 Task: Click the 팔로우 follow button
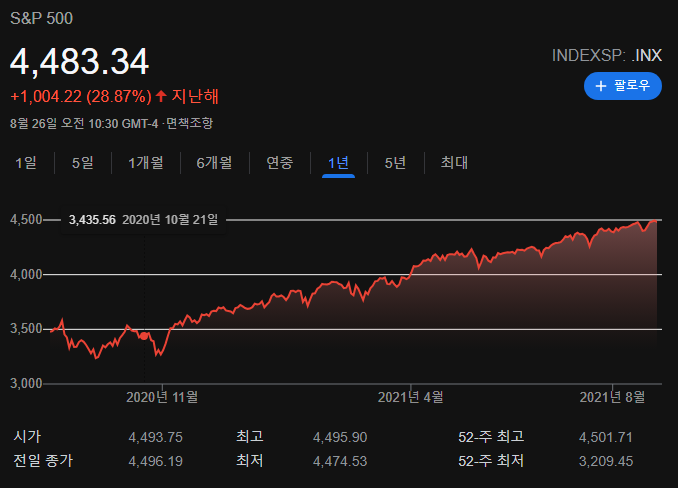pos(623,86)
